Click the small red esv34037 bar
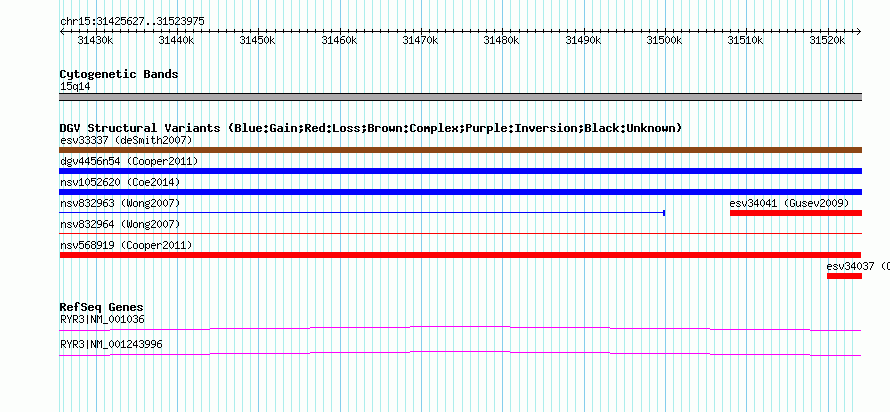 [x=844, y=276]
